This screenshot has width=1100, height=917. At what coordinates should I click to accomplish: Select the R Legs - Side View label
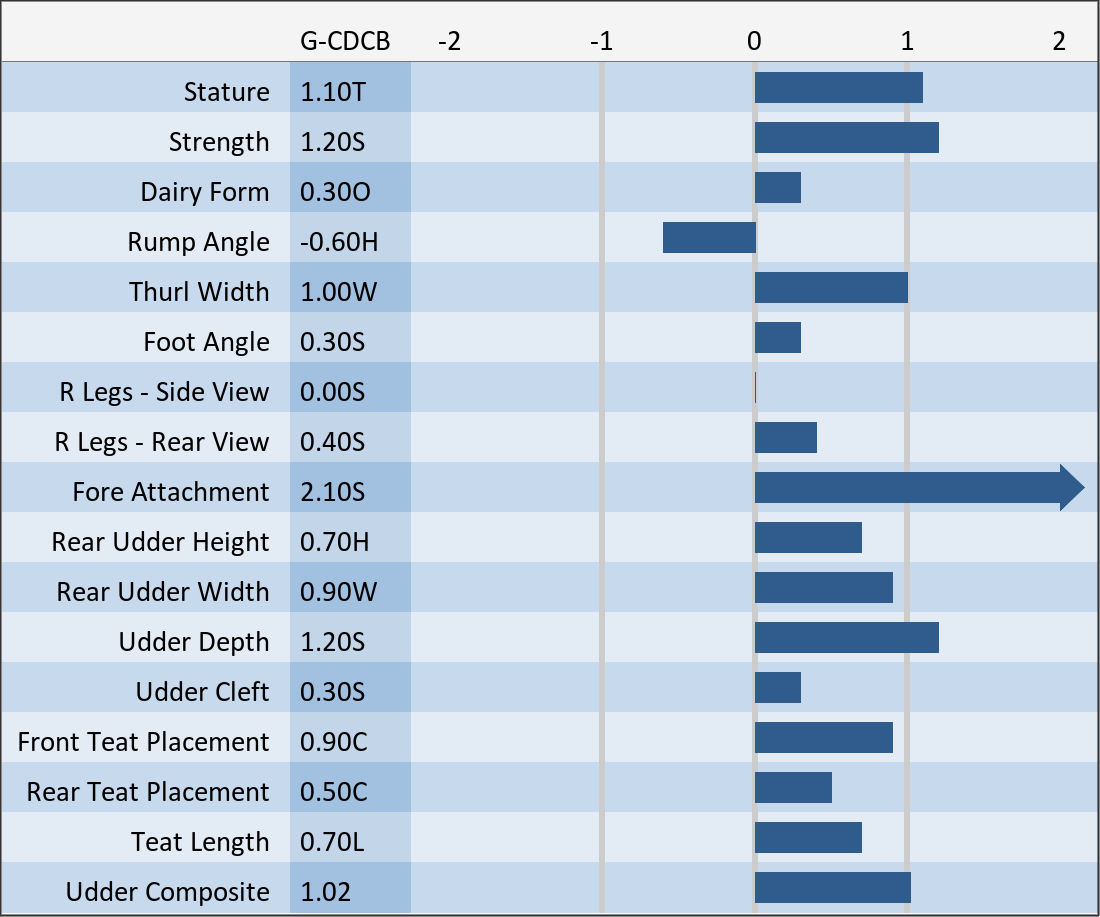(x=164, y=392)
